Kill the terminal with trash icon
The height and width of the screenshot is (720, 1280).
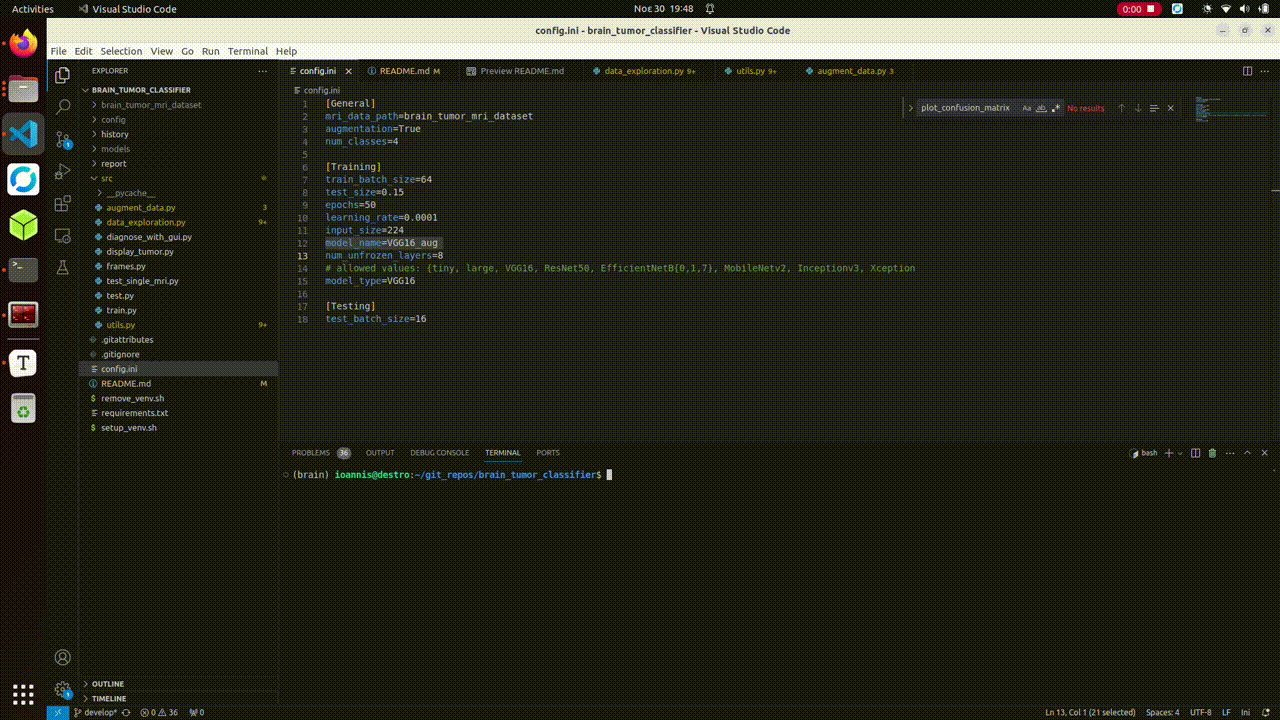[x=1212, y=453]
